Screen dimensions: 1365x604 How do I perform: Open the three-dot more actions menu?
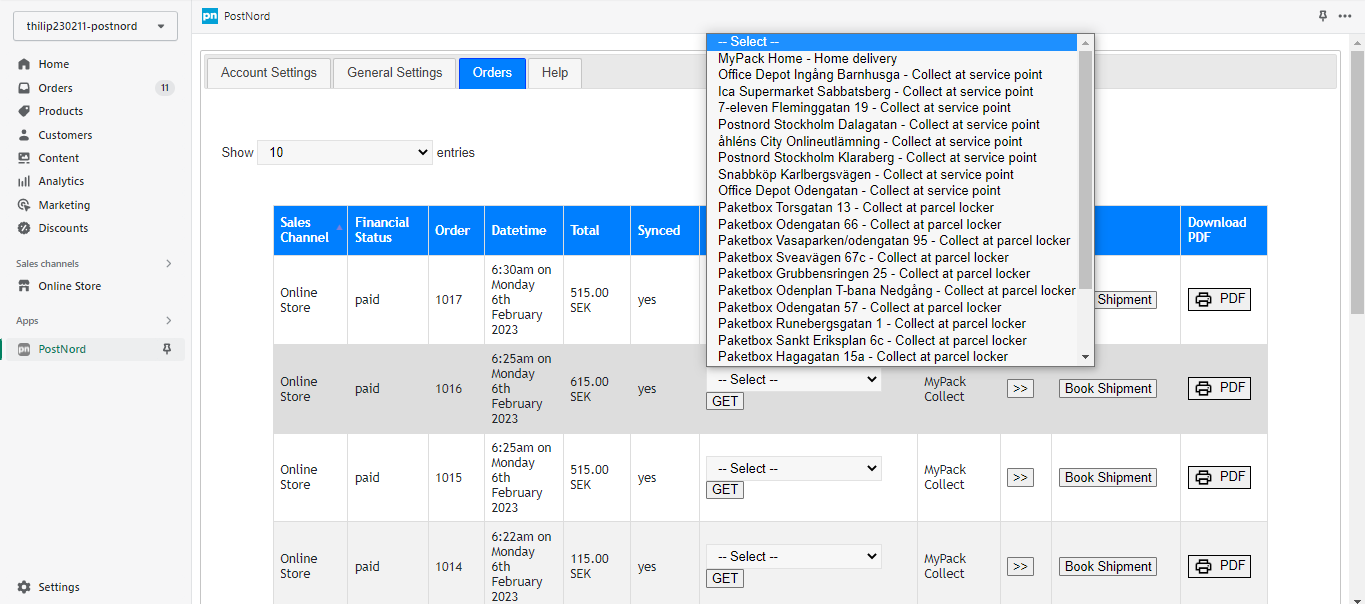[1345, 16]
